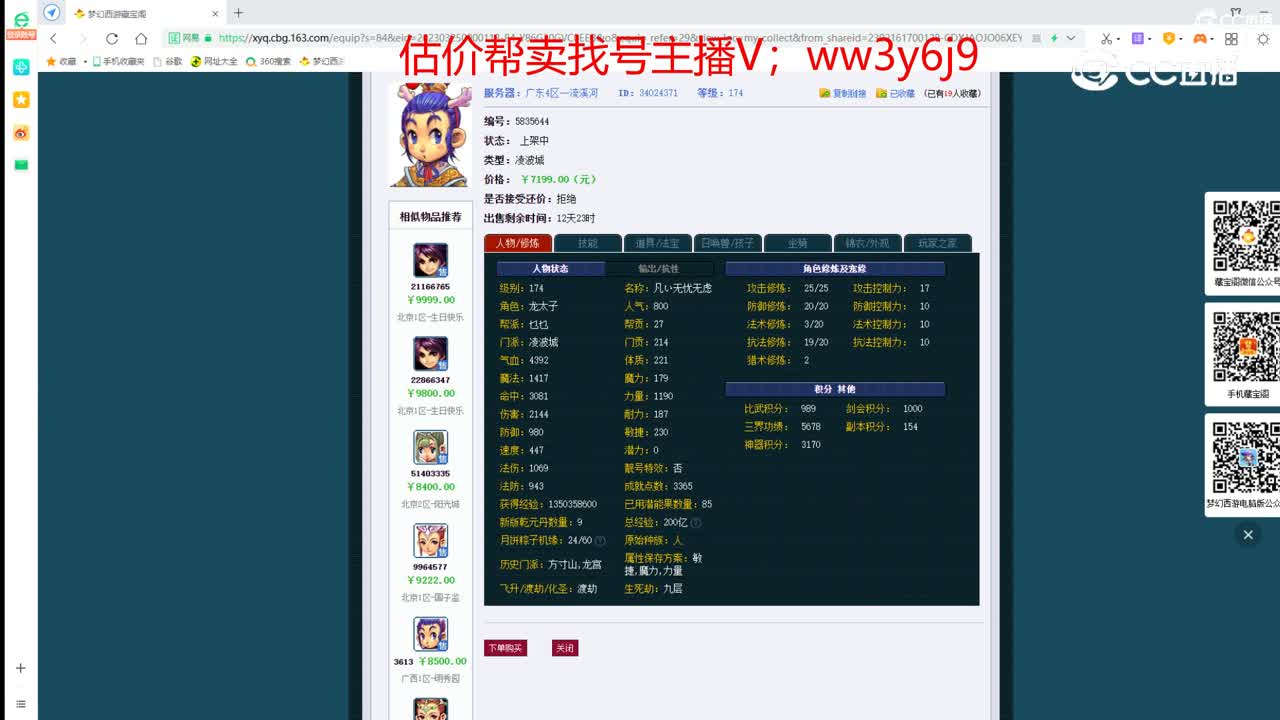Click the green lightning speed mode icon
This screenshot has width=1280, height=720.
(1054, 38)
